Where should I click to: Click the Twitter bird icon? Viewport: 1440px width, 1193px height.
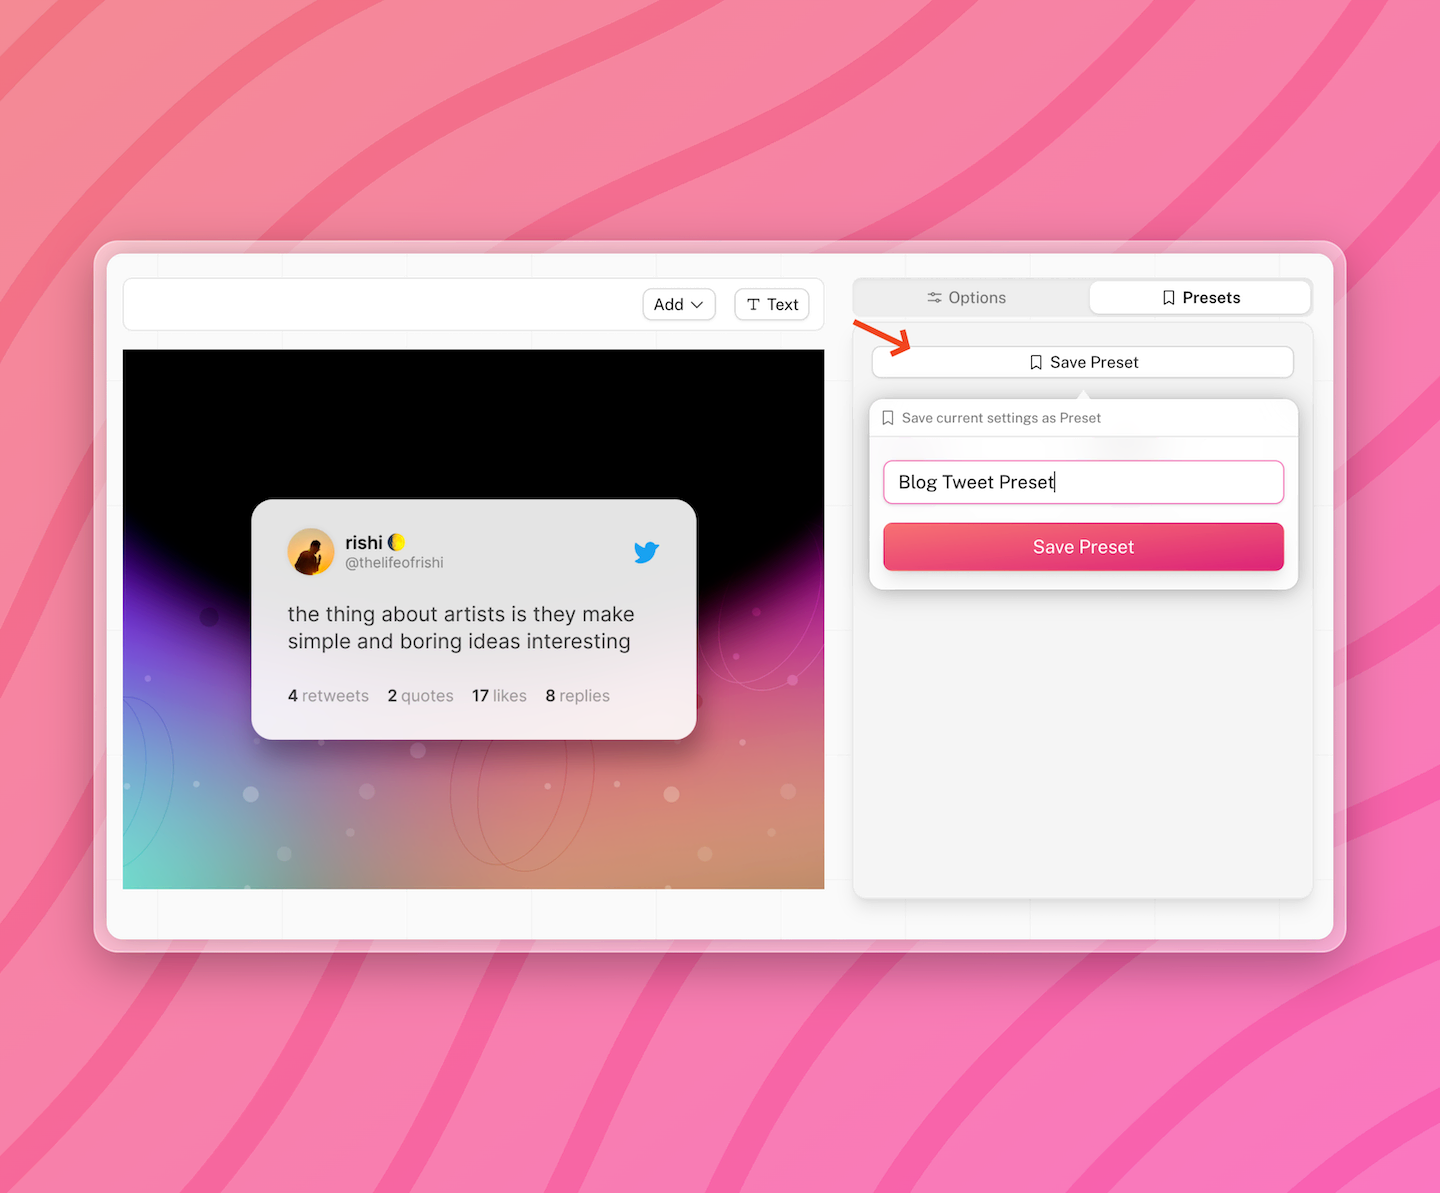646,552
